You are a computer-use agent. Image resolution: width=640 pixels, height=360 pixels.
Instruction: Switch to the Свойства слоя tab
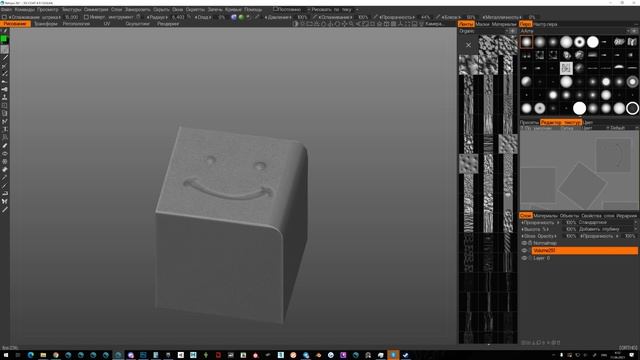pos(598,216)
